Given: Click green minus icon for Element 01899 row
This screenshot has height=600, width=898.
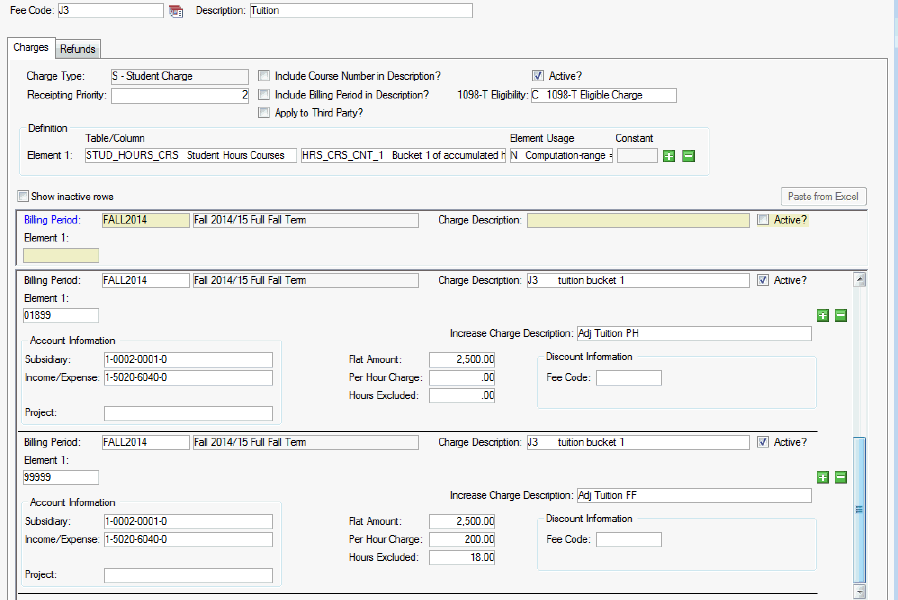Looking at the screenshot, I should click(x=841, y=315).
